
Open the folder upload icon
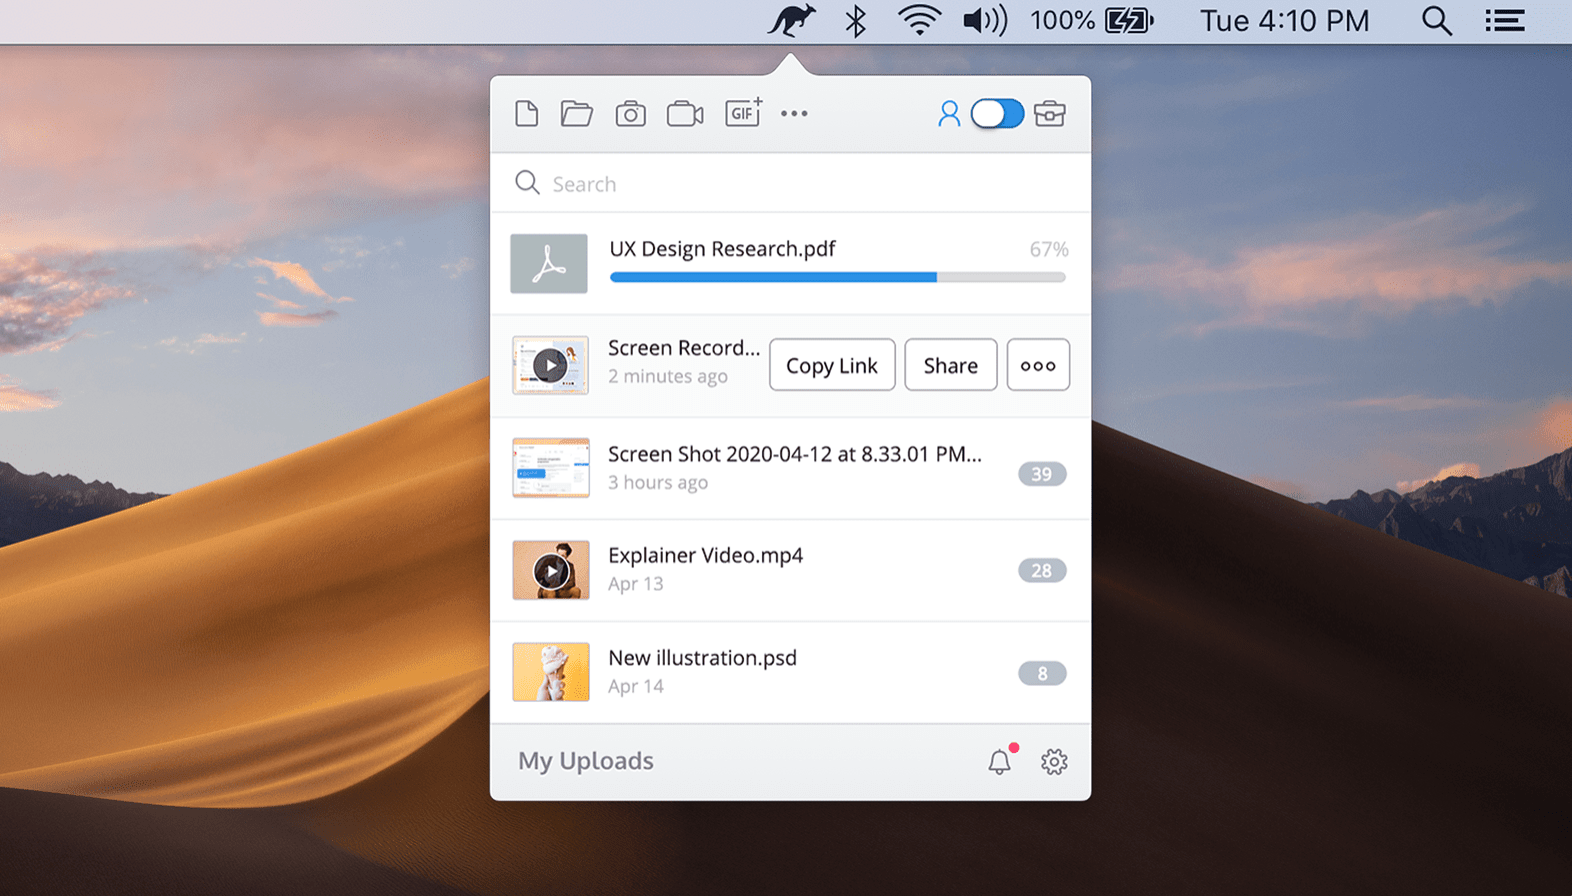[576, 114]
